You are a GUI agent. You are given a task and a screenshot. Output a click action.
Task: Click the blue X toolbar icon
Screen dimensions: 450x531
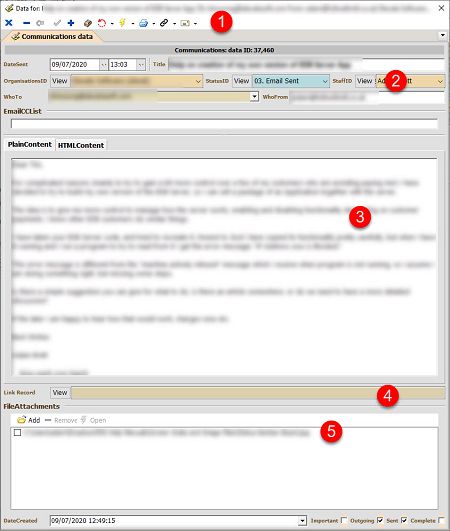click(9, 23)
